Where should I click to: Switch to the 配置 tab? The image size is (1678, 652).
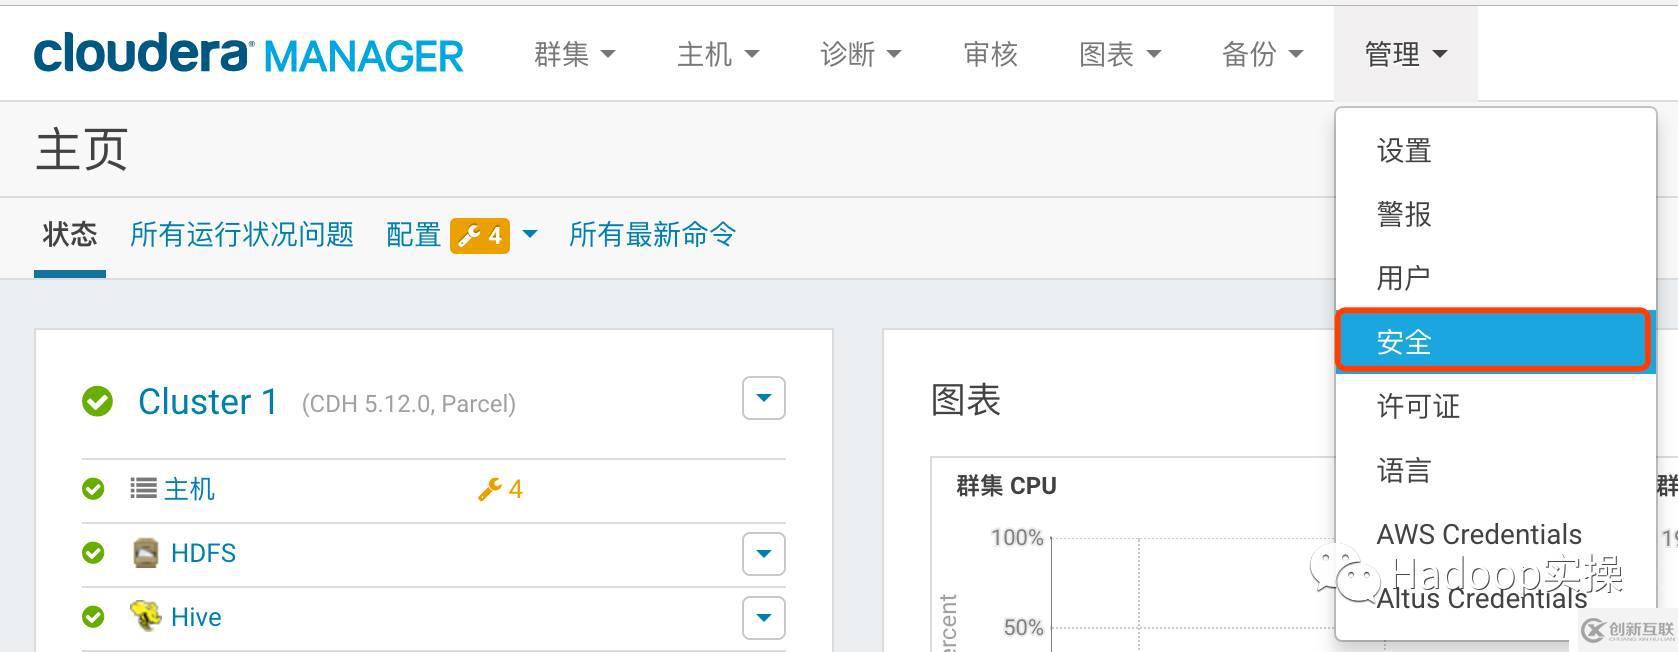[x=414, y=235]
